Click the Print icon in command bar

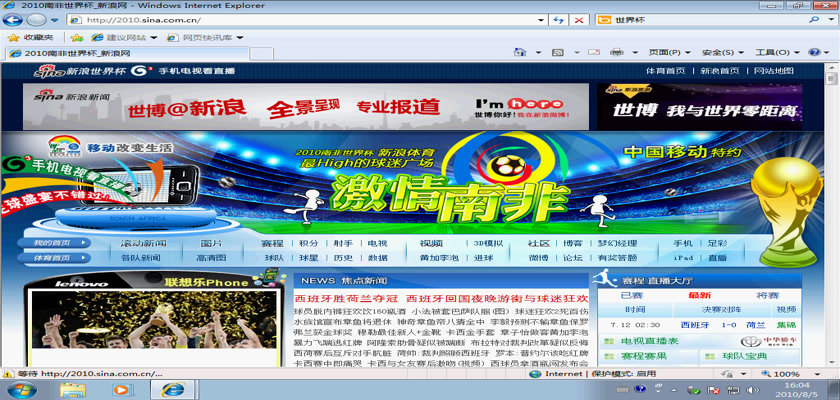(x=616, y=53)
